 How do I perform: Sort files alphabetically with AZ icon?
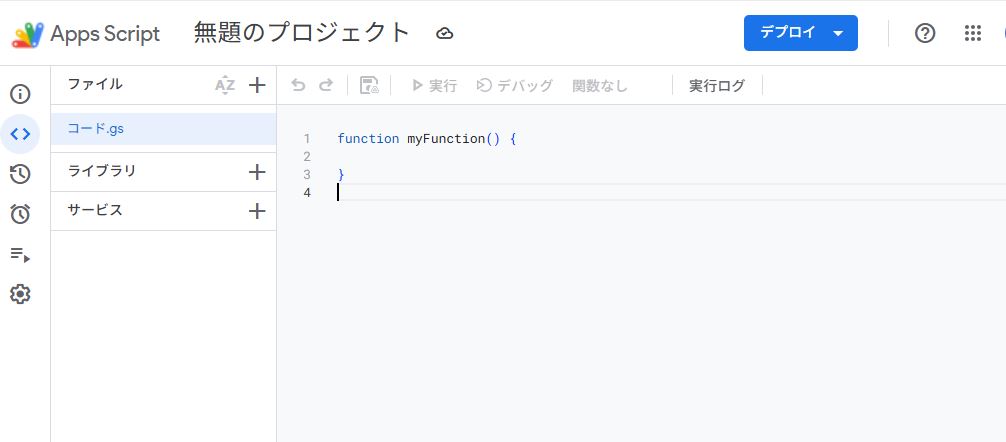(x=225, y=85)
